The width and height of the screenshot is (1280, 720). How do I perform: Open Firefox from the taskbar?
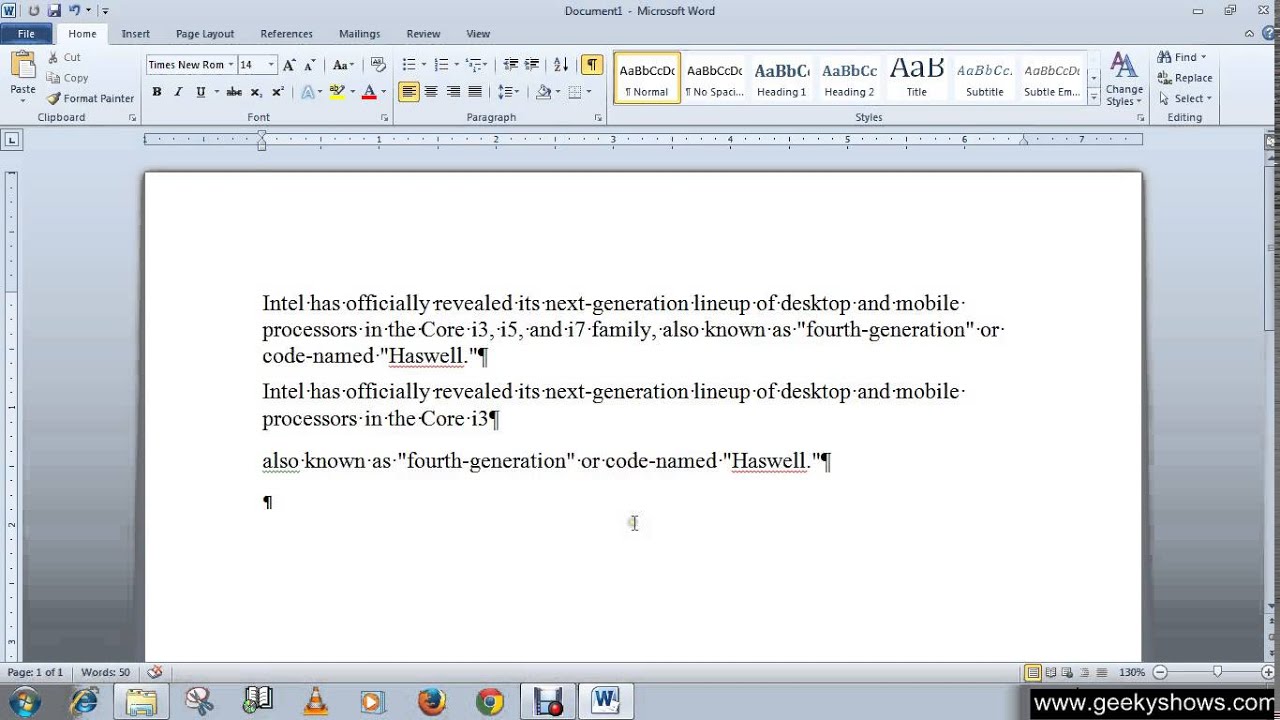(x=432, y=701)
